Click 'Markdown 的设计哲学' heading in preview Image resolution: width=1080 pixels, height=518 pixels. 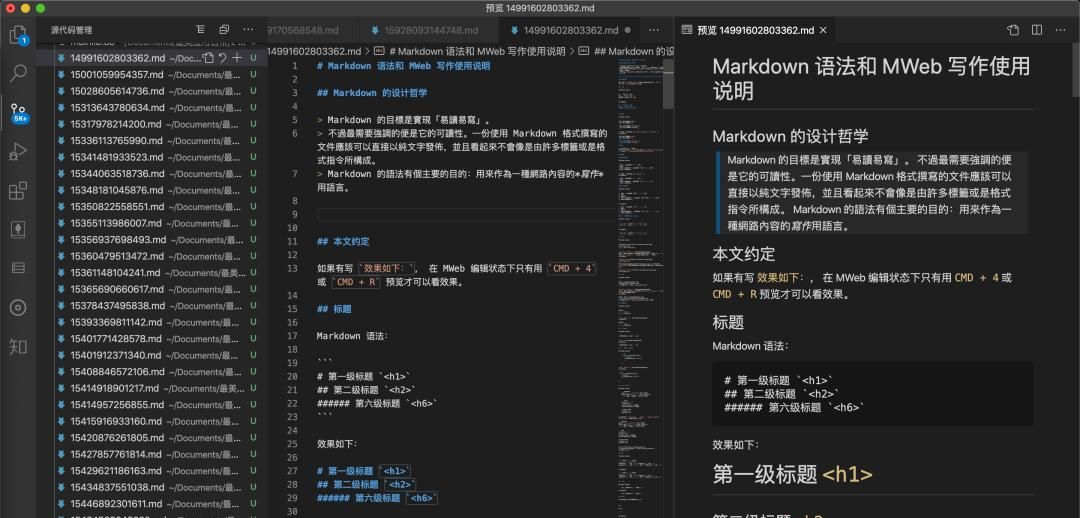790,136
